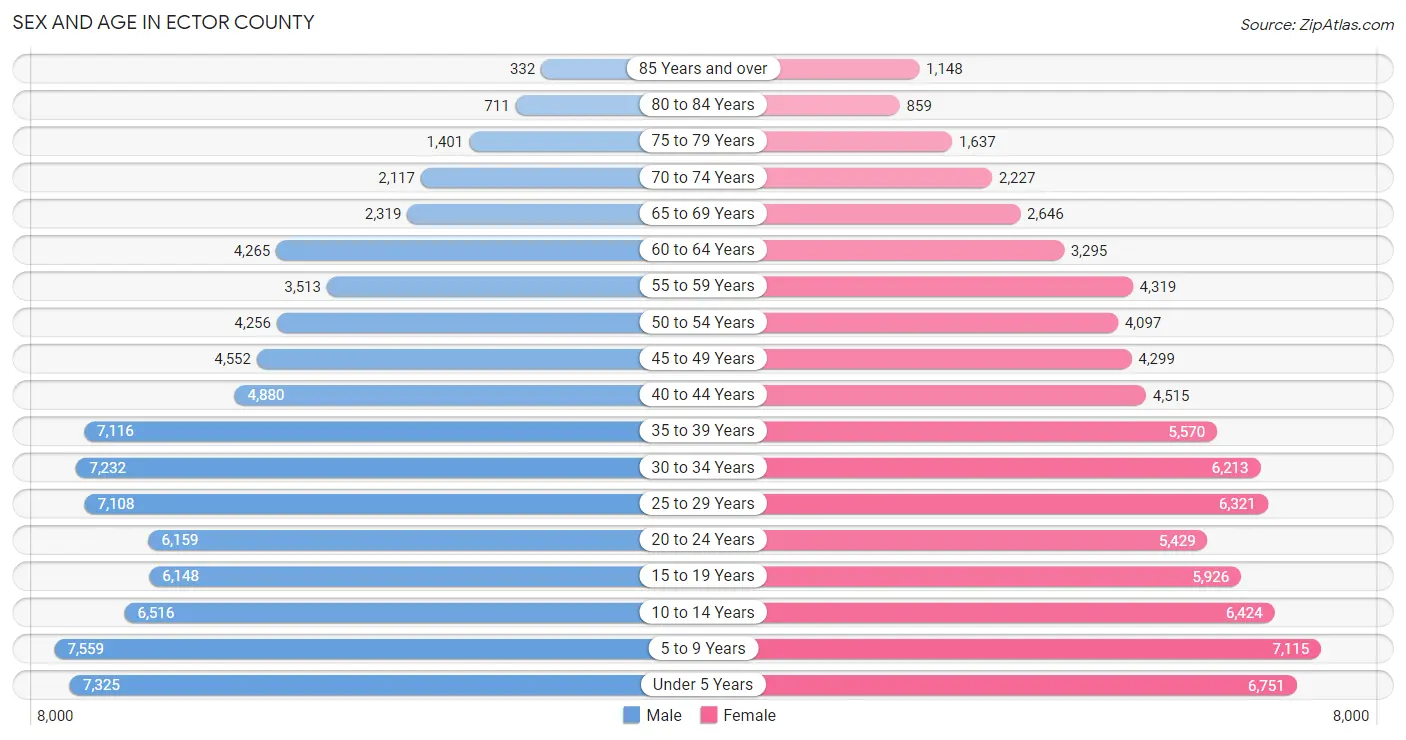Toggle the Male series legend label
1406x740 pixels.
click(x=664, y=715)
